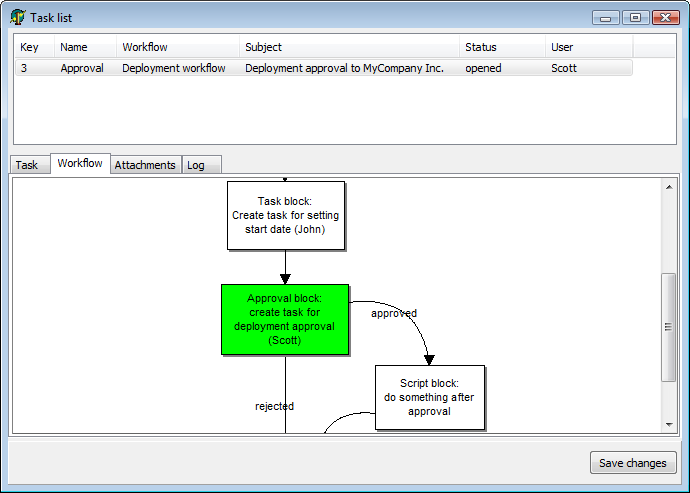Click the Script block node
690x493 pixels.
(x=430, y=397)
